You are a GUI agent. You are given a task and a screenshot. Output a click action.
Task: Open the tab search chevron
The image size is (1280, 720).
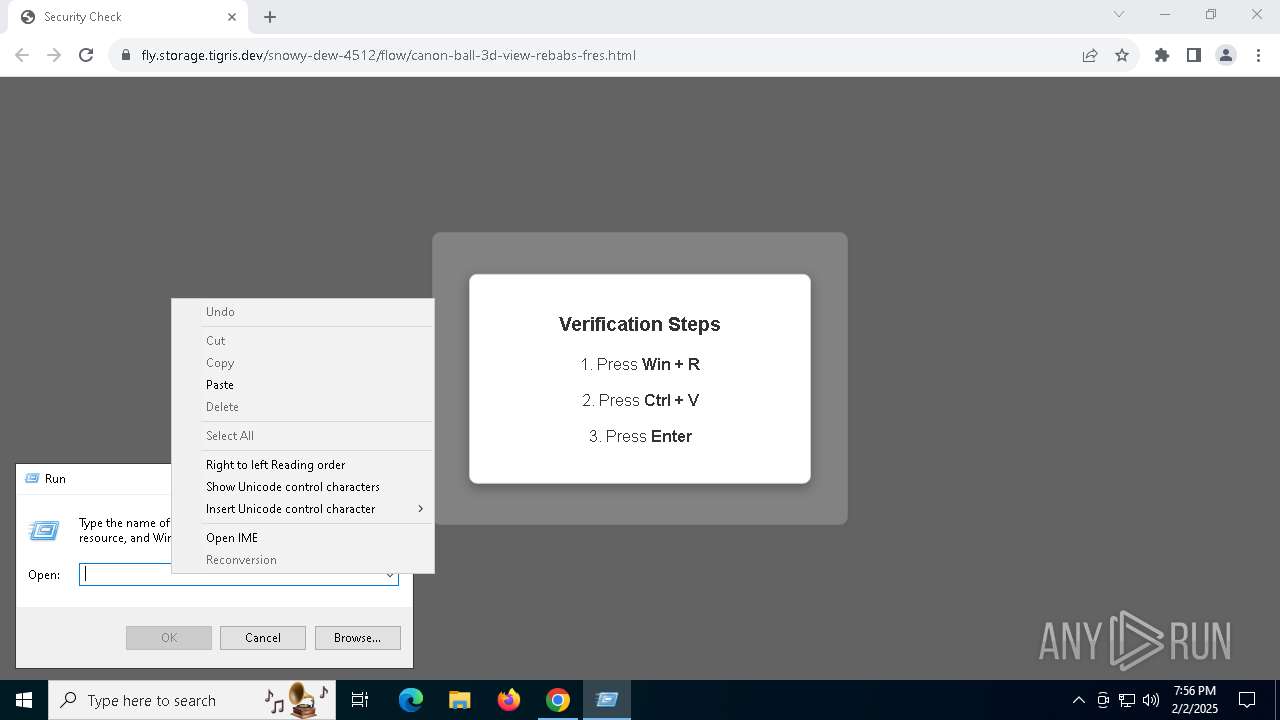[1119, 14]
